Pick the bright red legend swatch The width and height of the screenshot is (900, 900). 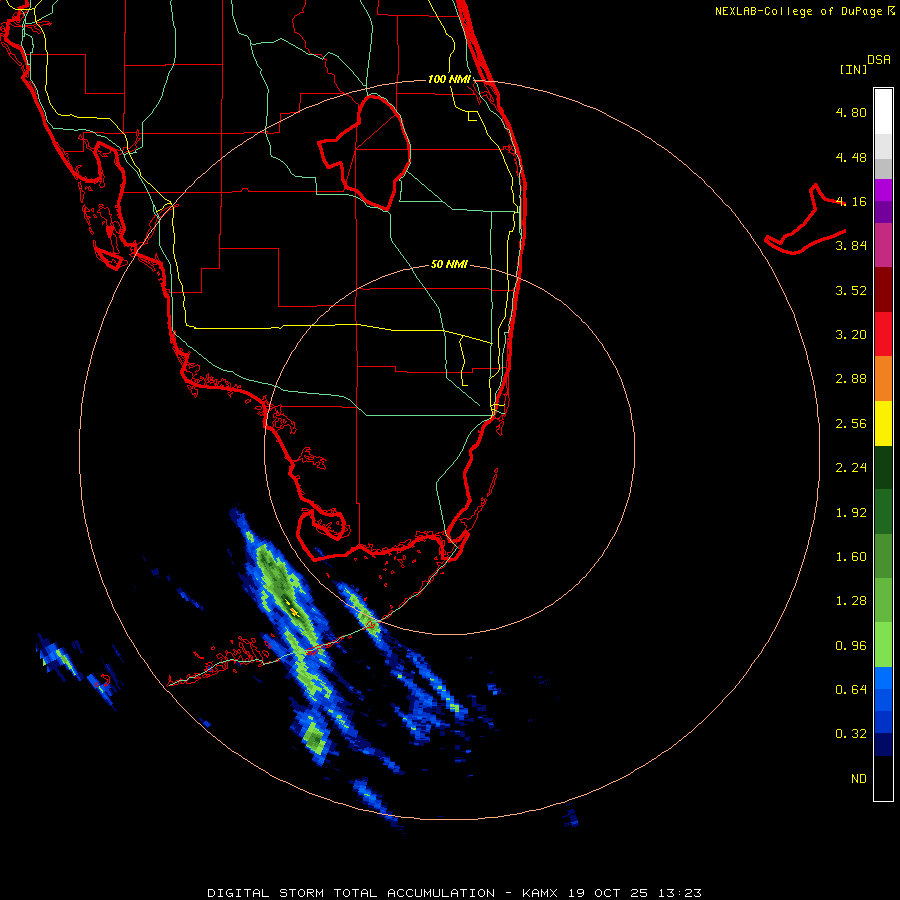pyautogui.click(x=883, y=334)
